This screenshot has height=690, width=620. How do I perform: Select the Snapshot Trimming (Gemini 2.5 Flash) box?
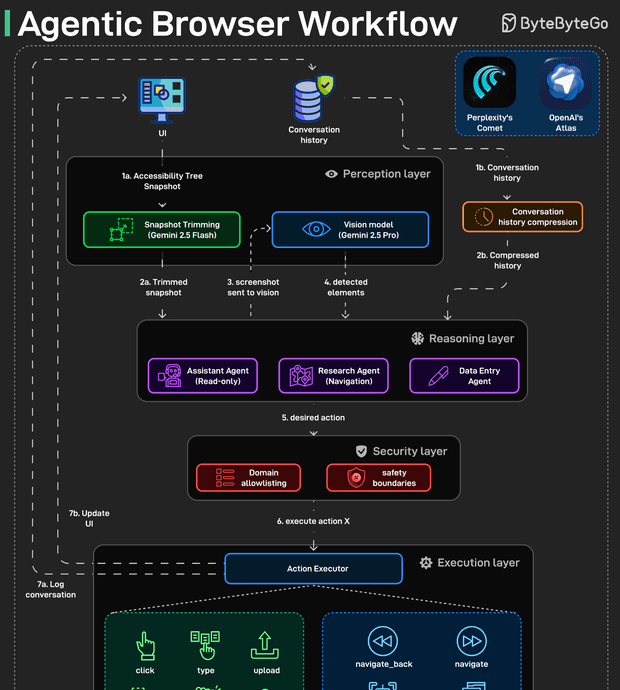click(161, 230)
